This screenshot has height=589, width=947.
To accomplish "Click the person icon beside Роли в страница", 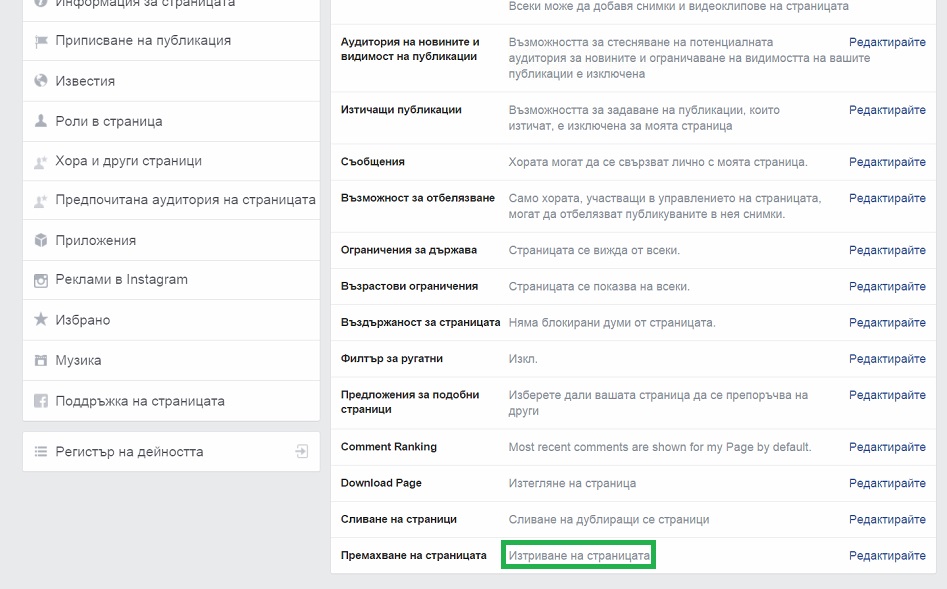I will (x=41, y=121).
